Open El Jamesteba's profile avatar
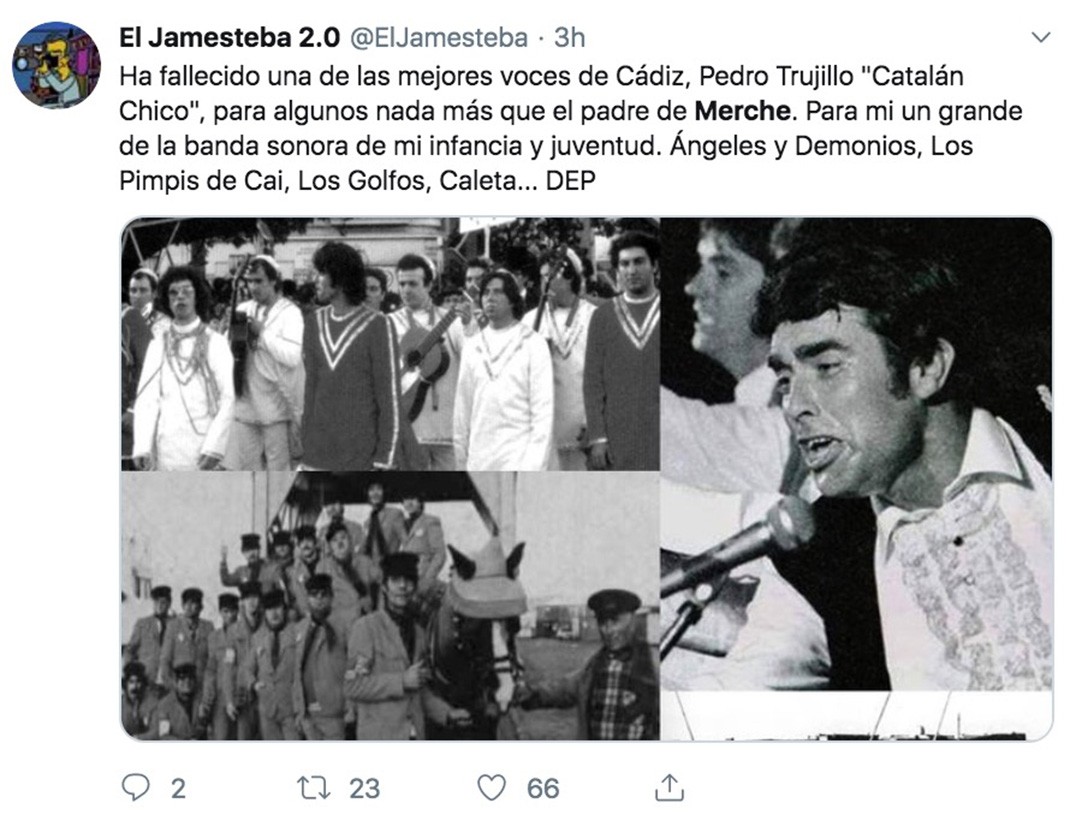This screenshot has height=827, width=1070. click(56, 65)
